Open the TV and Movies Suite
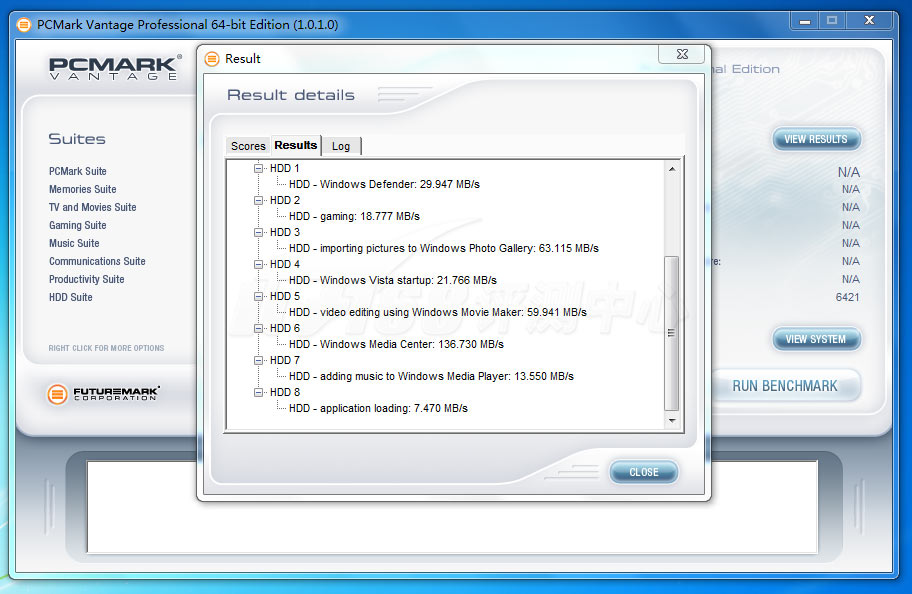 point(93,208)
